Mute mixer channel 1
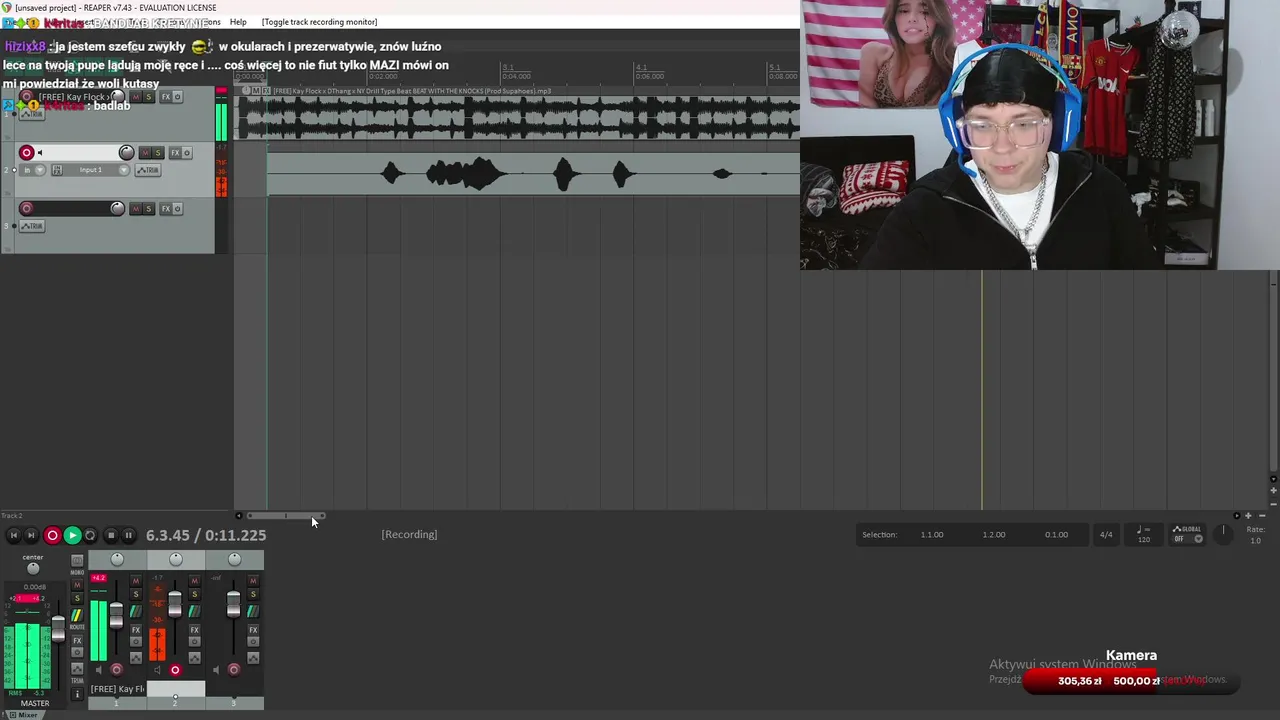 point(136,581)
